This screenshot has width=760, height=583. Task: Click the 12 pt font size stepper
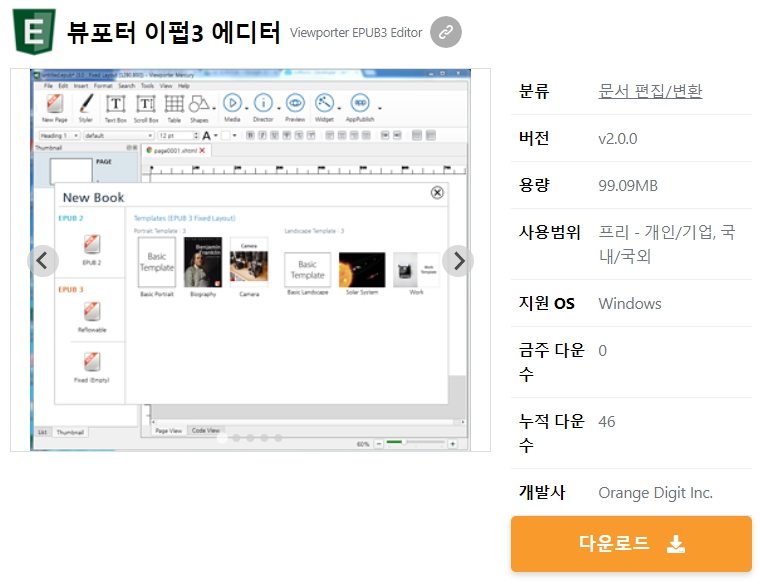tap(196, 135)
